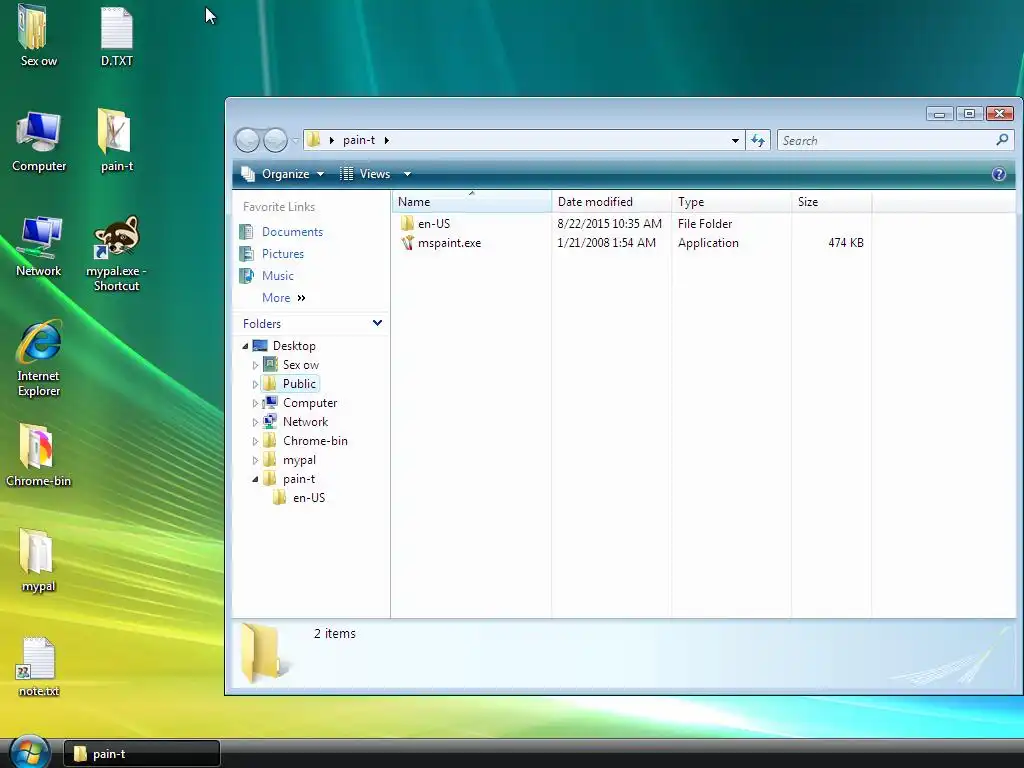Select Chrome-bin in the folder tree
Screen dimensions: 1024x768
point(315,441)
